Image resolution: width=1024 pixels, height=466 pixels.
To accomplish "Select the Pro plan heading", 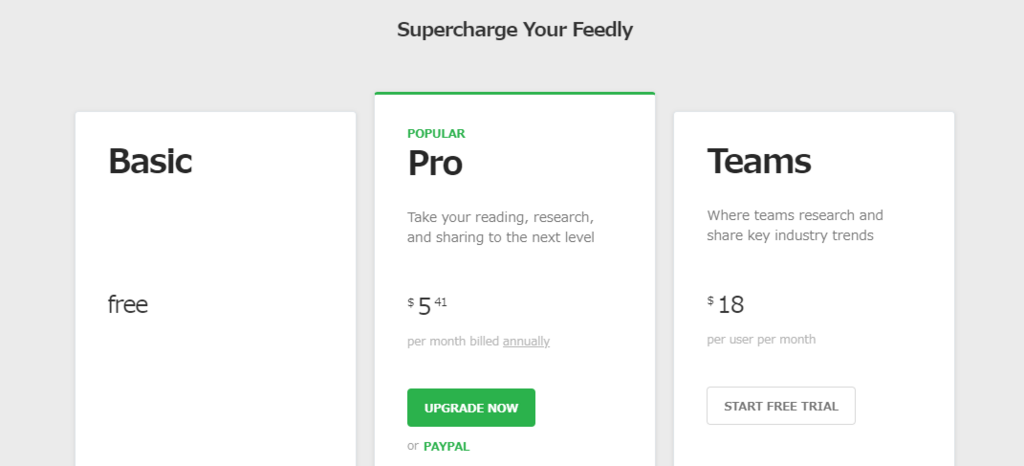I will (x=435, y=162).
